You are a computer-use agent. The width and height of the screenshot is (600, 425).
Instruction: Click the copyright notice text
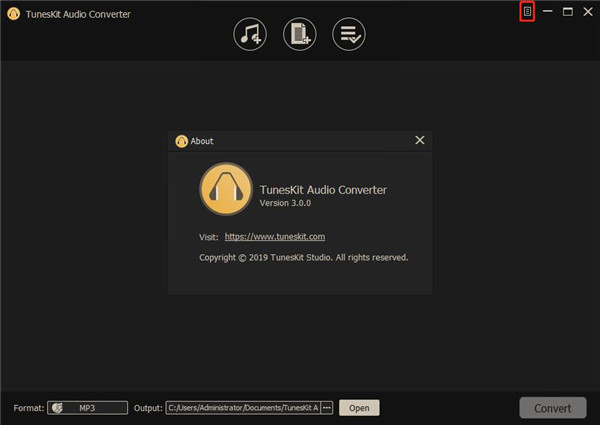click(303, 257)
